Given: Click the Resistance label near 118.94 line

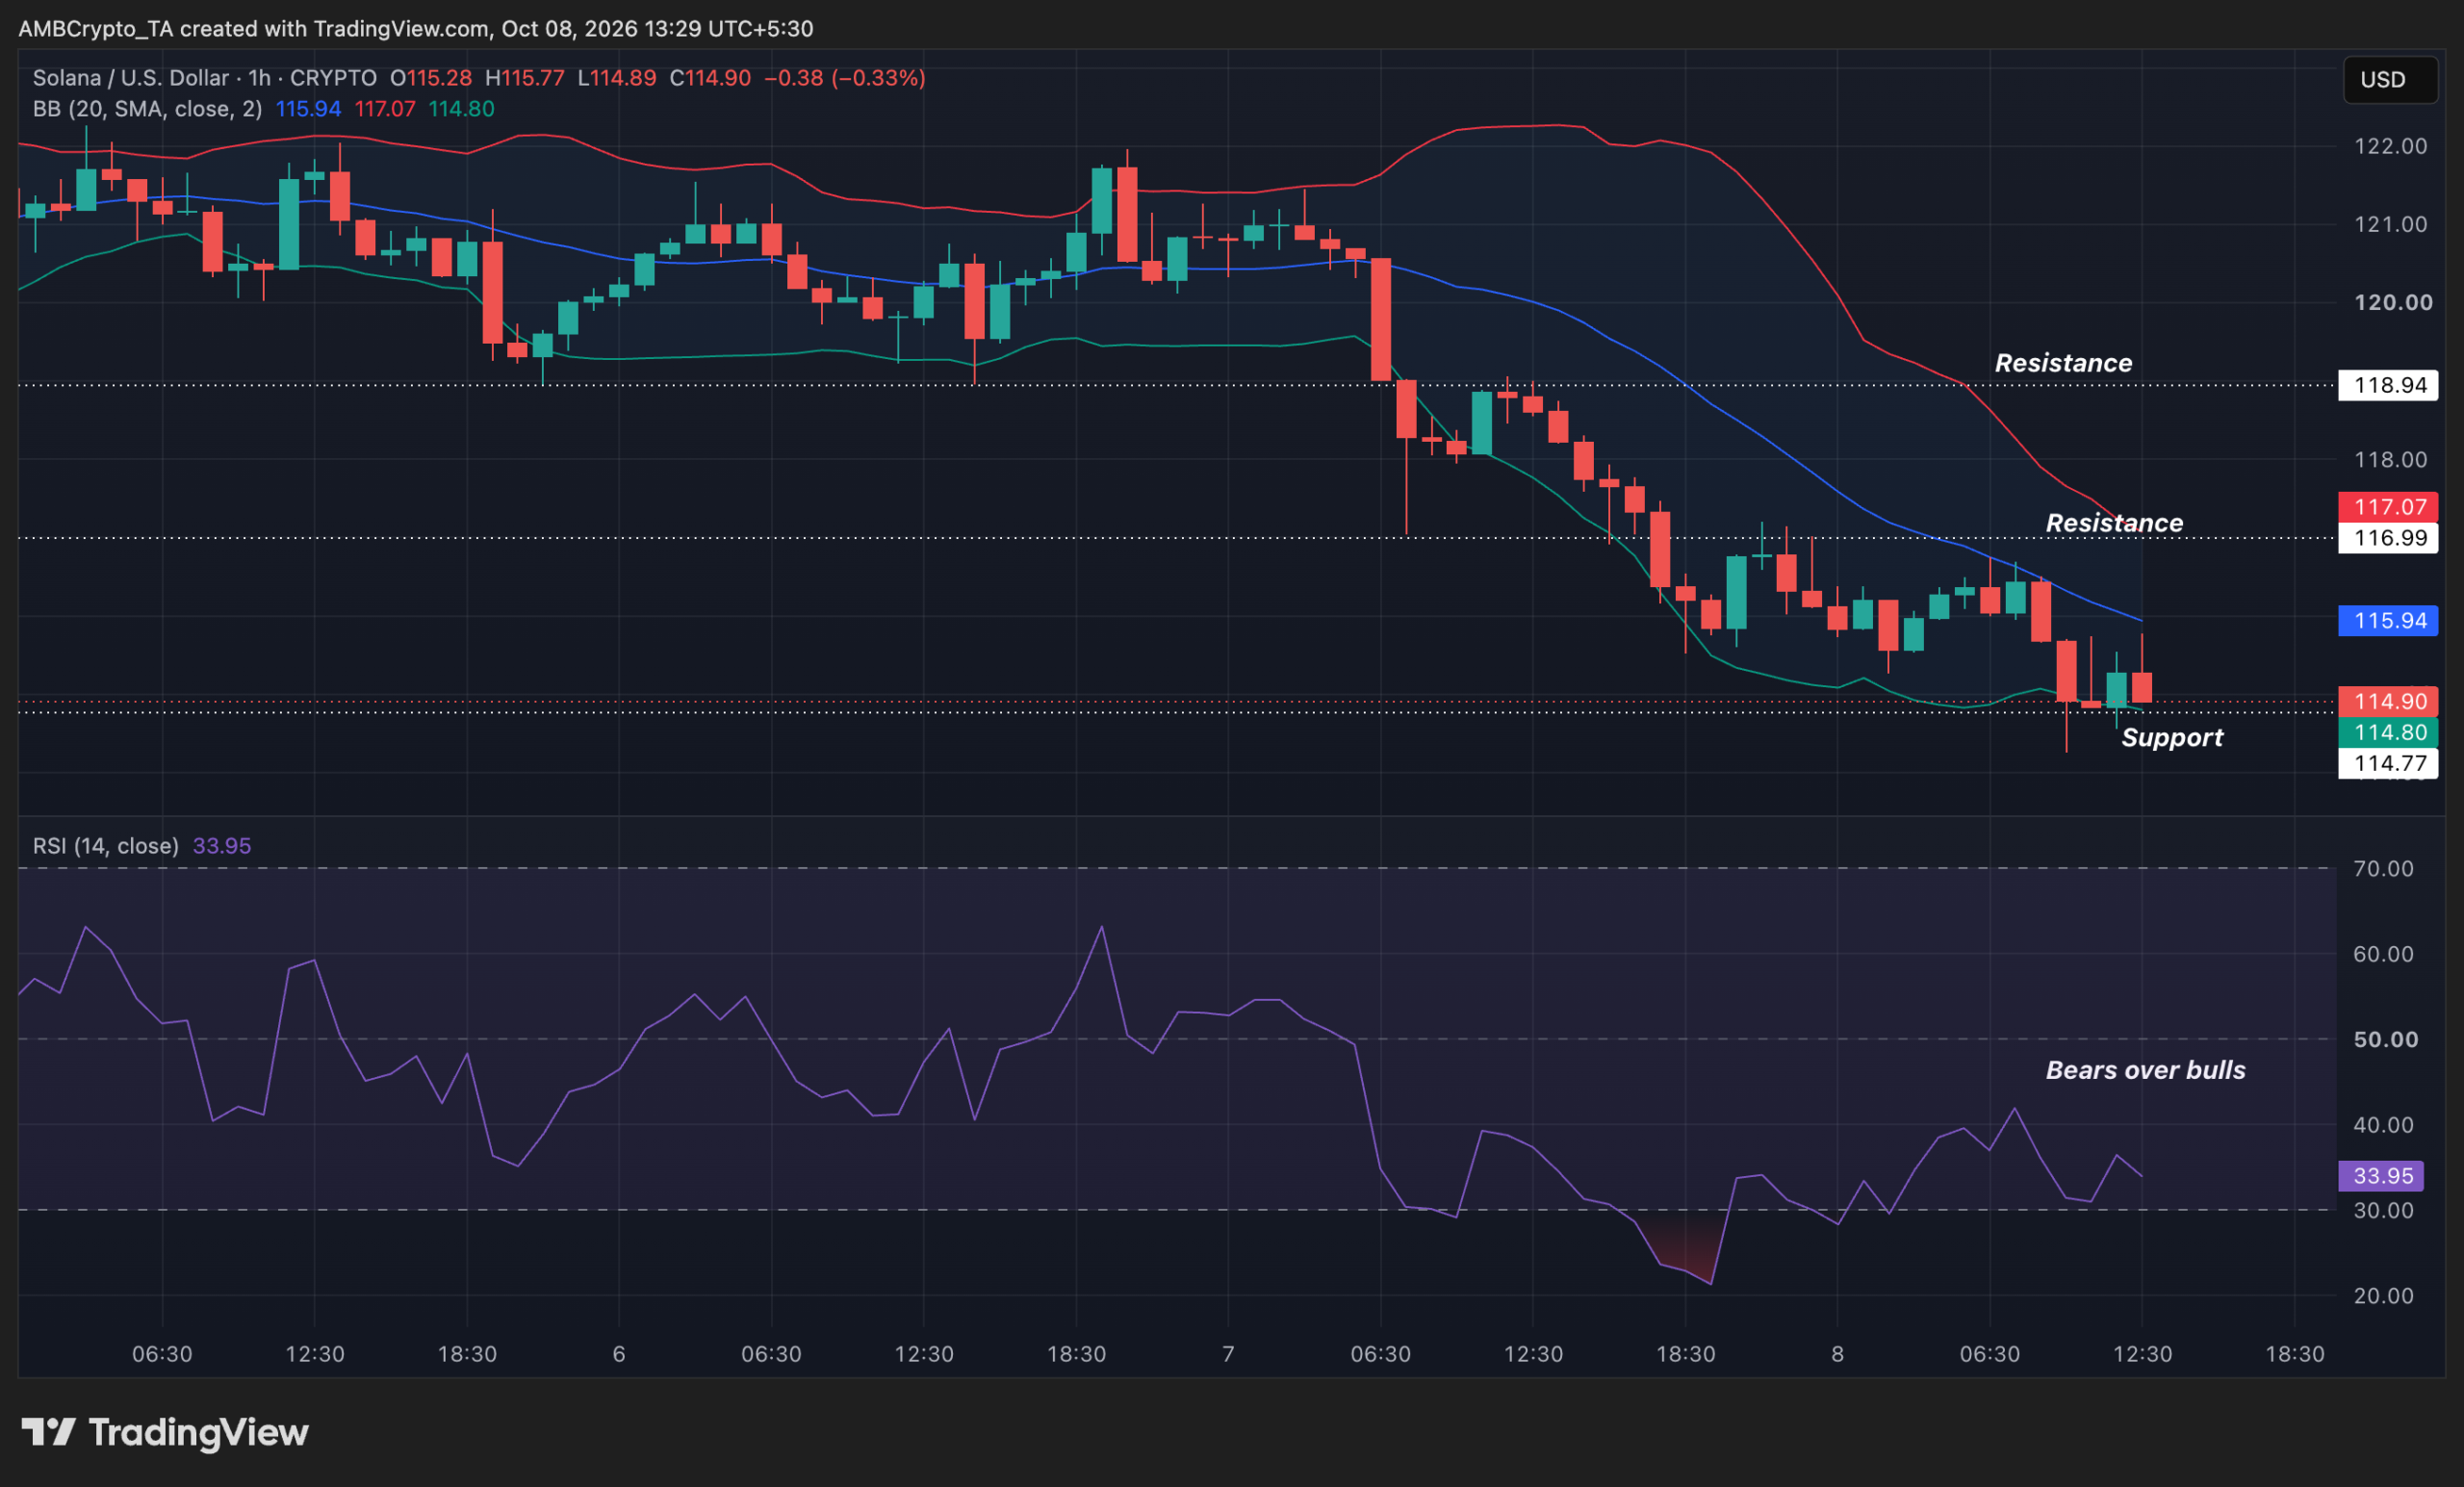Looking at the screenshot, I should pos(2063,363).
